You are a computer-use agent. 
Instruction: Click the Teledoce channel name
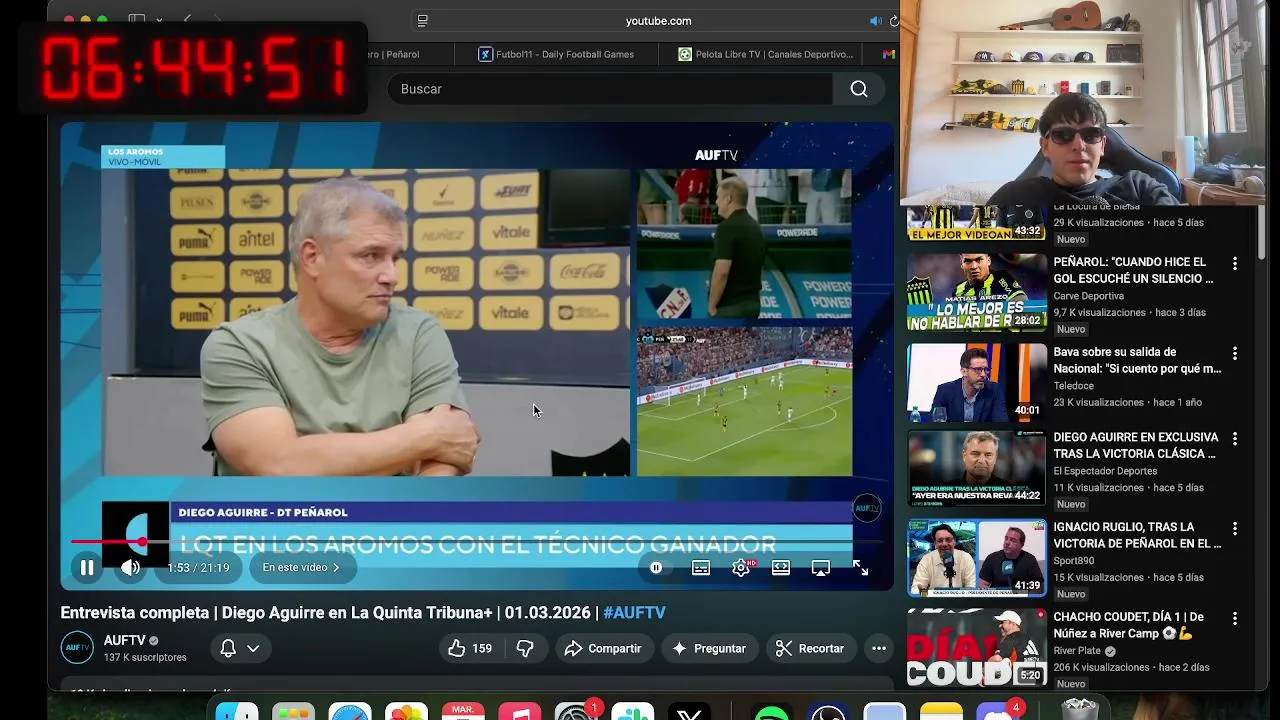[x=1073, y=386]
